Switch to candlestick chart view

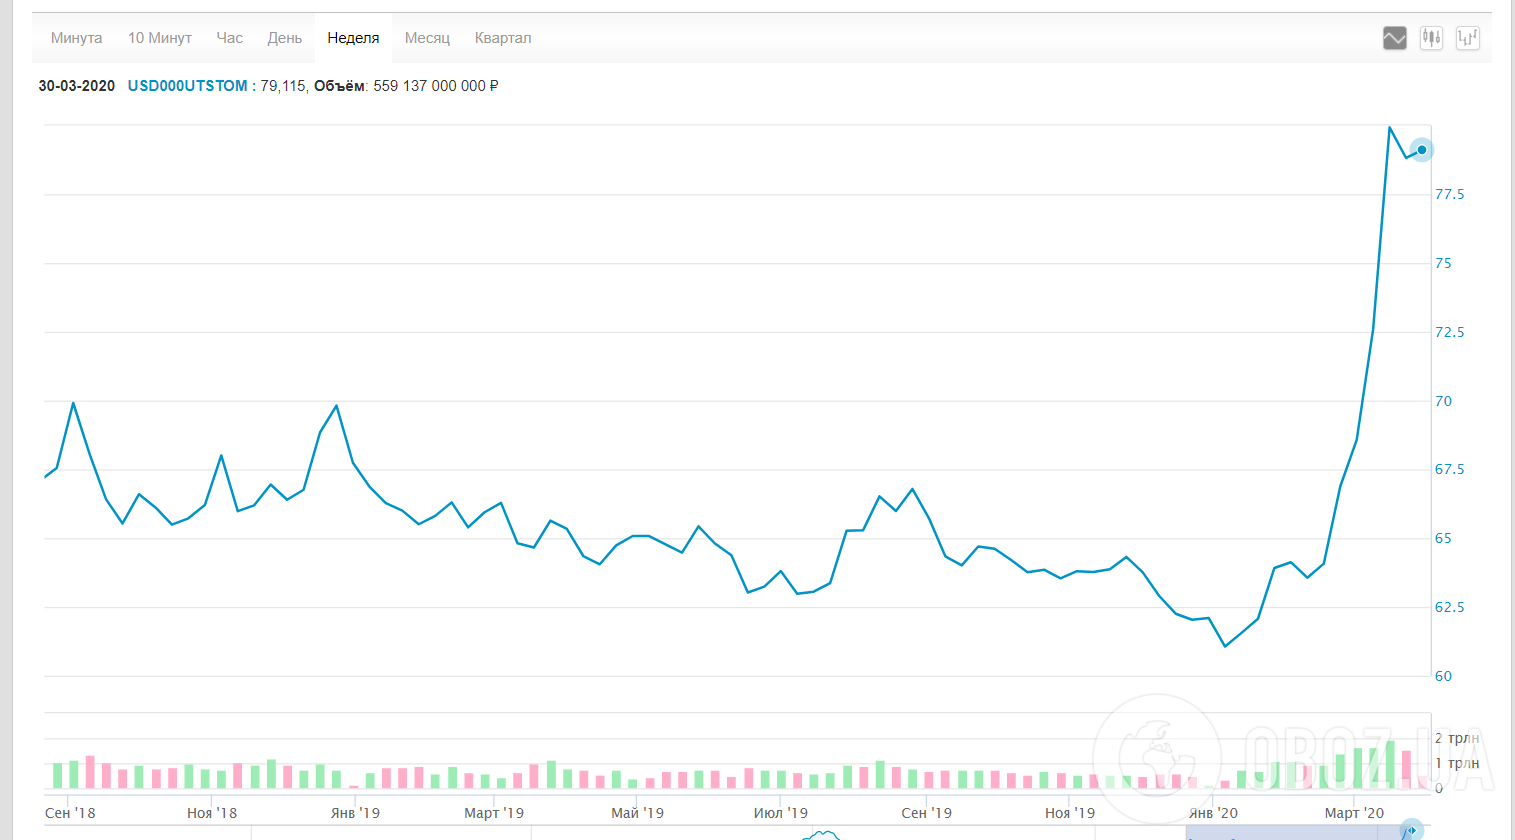1432,38
